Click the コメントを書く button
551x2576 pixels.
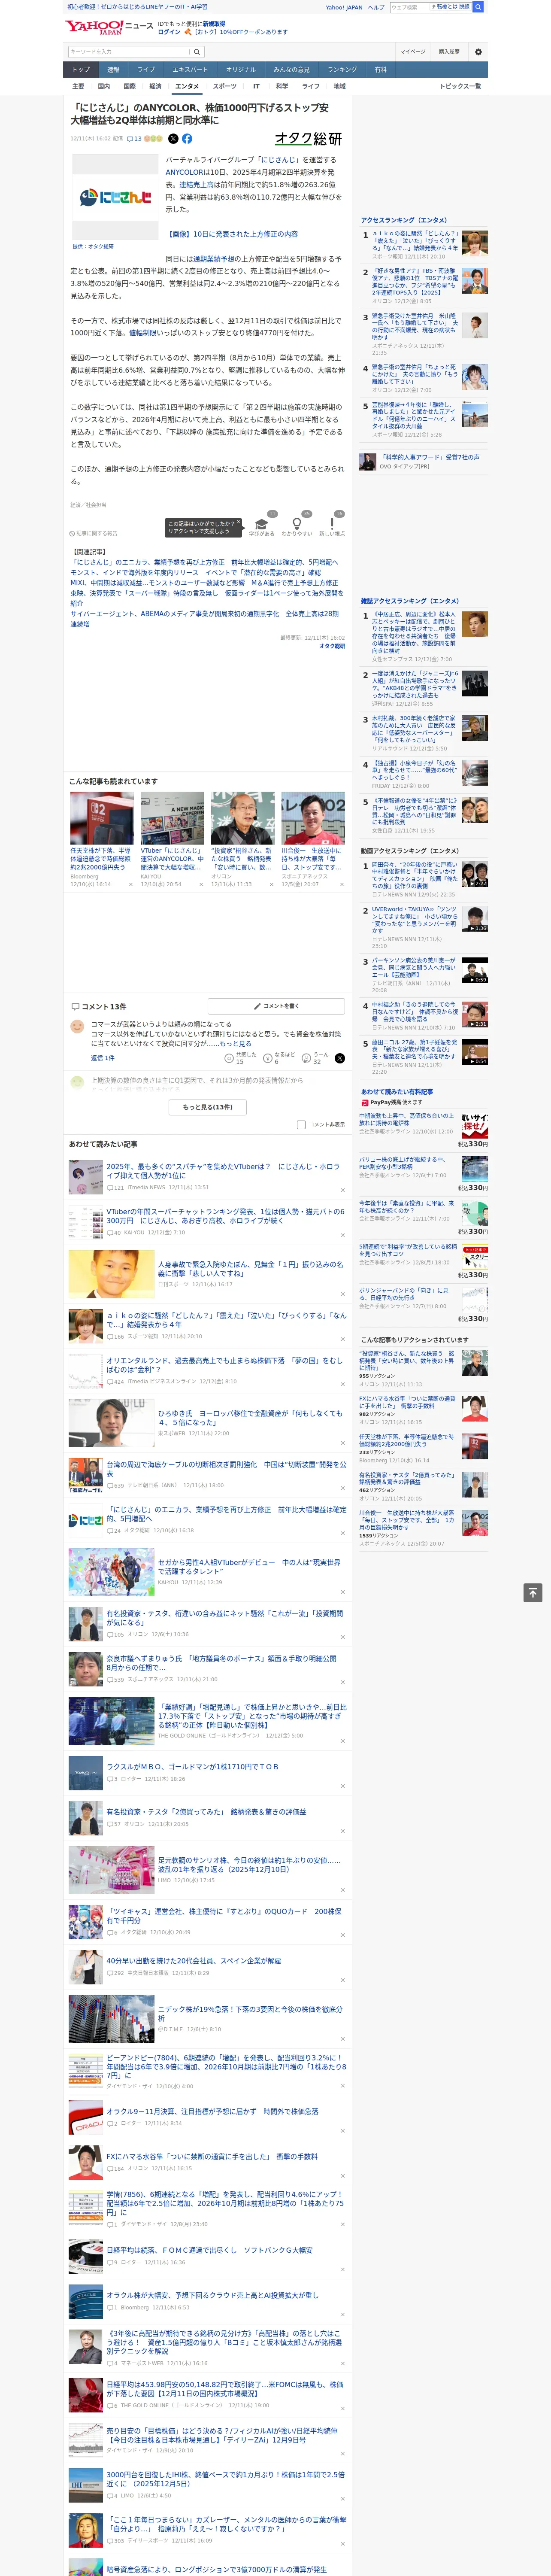(277, 1006)
